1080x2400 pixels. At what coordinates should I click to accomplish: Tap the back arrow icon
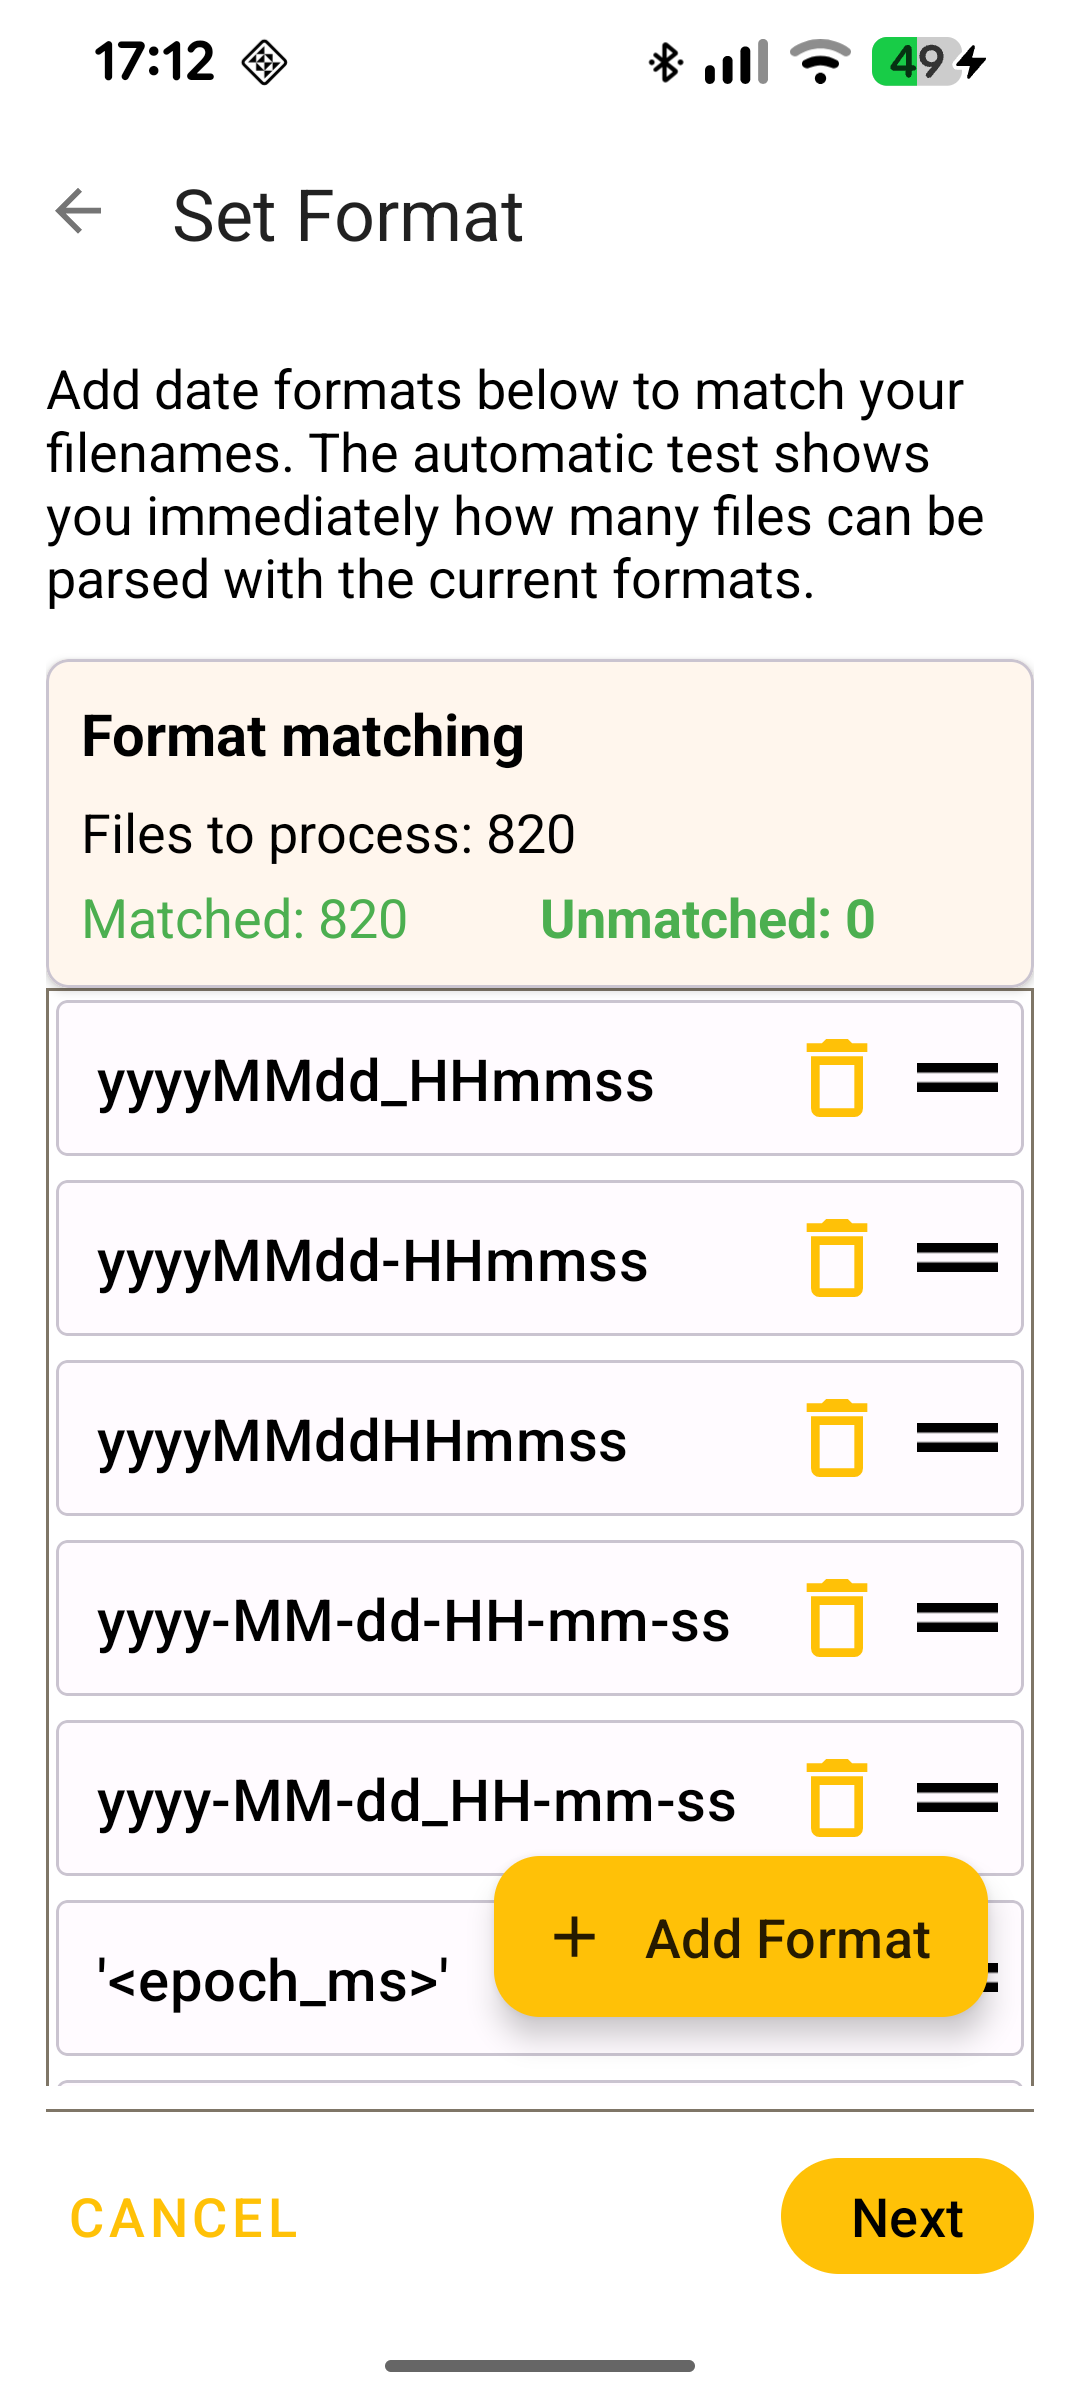click(79, 212)
